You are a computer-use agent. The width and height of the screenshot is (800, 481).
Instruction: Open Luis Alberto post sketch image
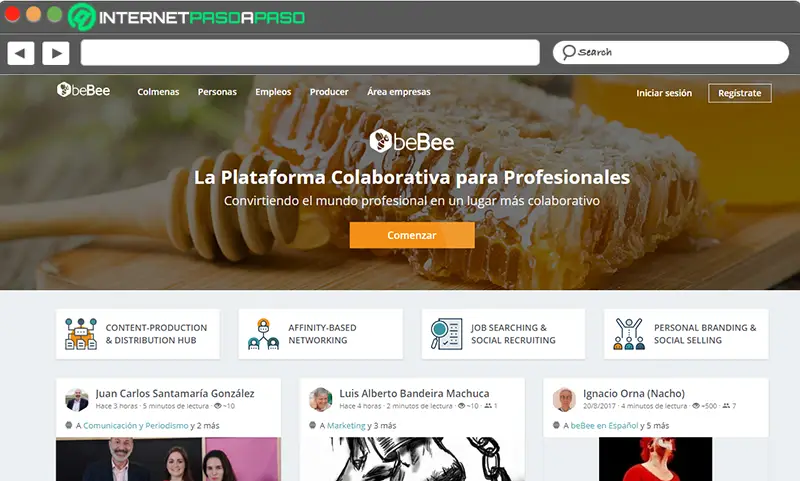coord(412,459)
